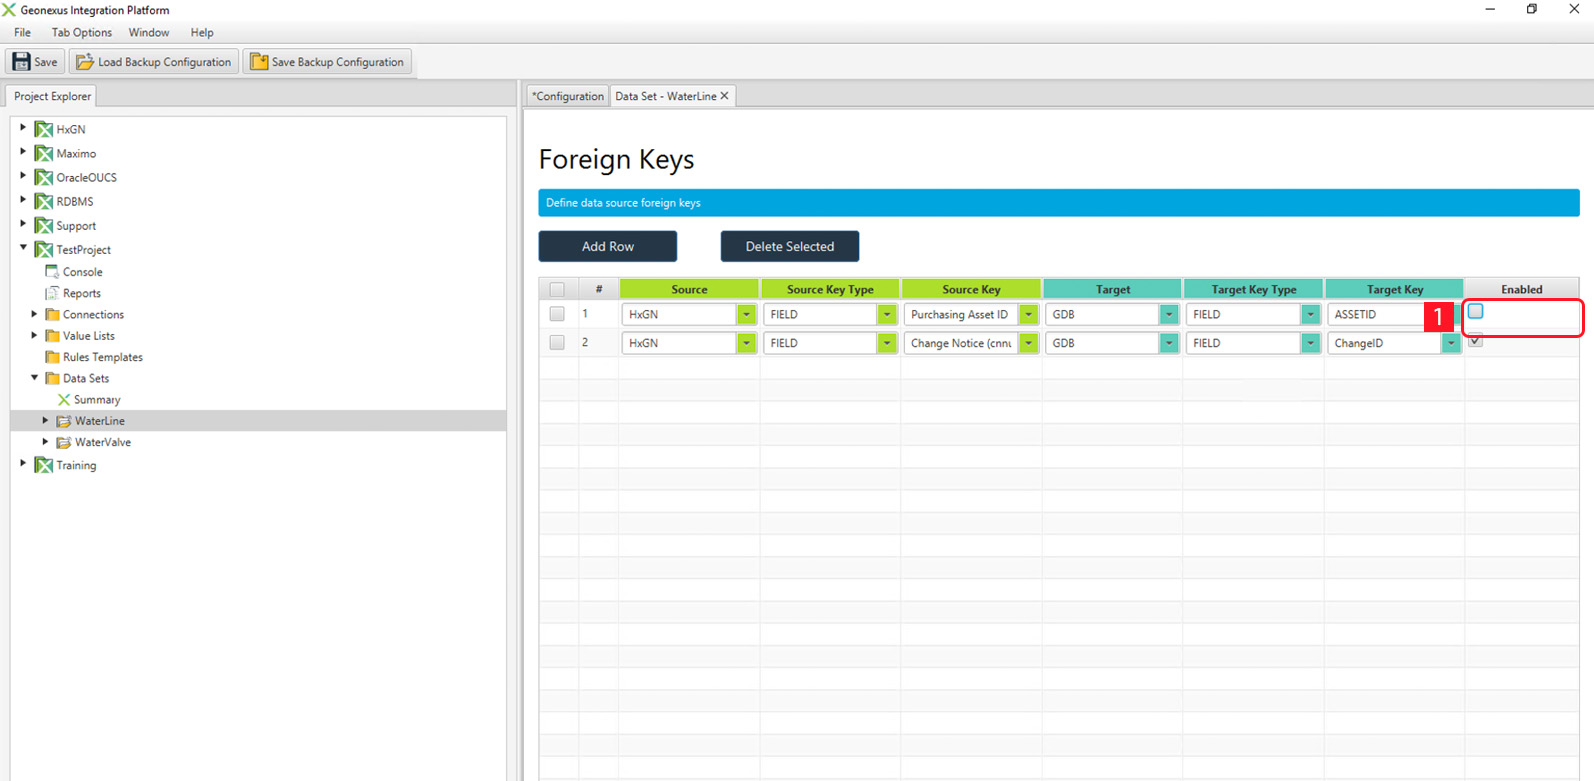1594x781 pixels.
Task: Click the Save disk icon in toolbar
Action: (x=21, y=62)
